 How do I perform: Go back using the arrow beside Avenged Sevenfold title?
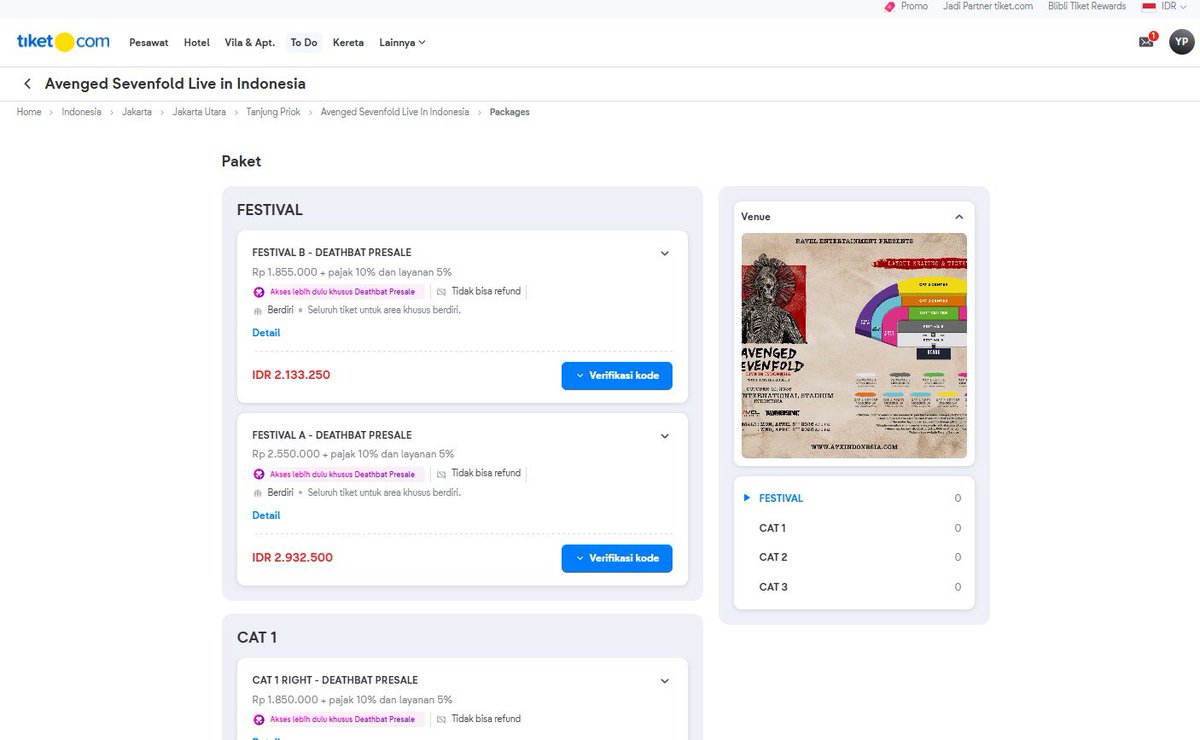tap(27, 84)
